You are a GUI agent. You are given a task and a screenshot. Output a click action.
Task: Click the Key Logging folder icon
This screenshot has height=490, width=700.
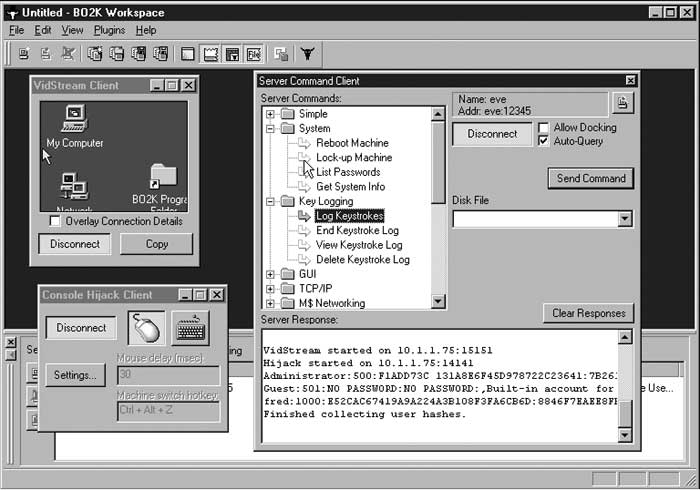tap(288, 201)
